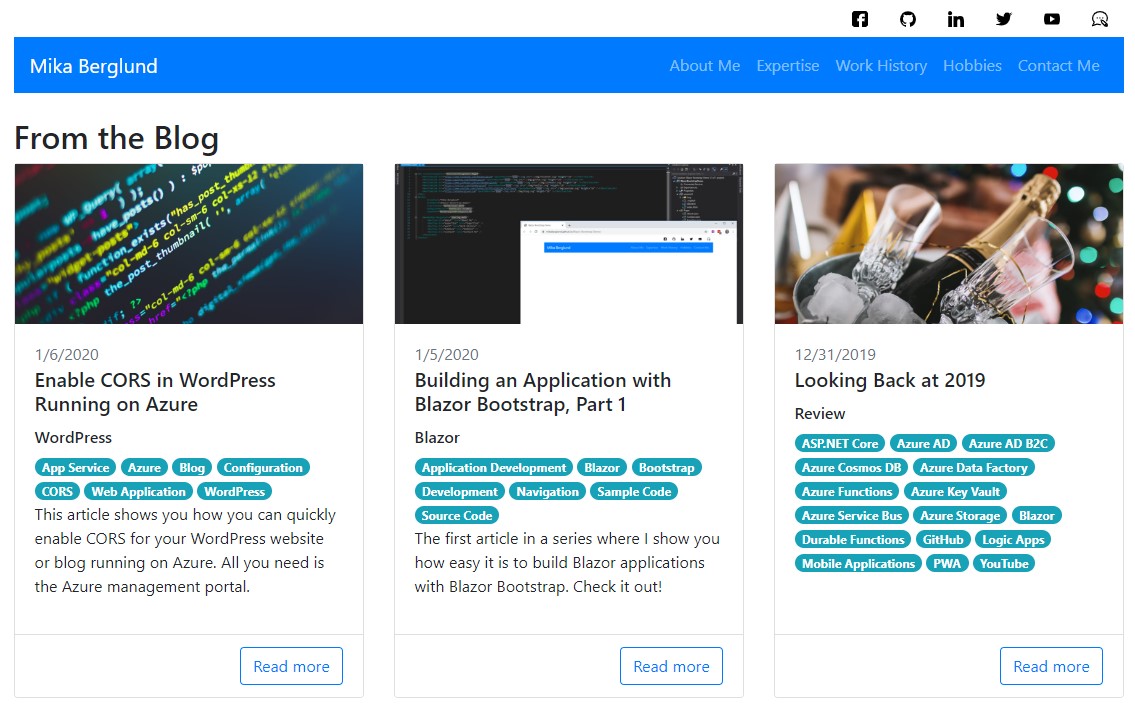Click the Azure Storage tag
This screenshot has width=1135, height=711.
[x=960, y=516]
